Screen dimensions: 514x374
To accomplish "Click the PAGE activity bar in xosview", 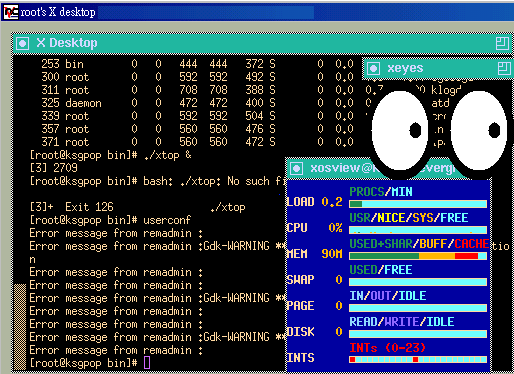I will point(418,308).
